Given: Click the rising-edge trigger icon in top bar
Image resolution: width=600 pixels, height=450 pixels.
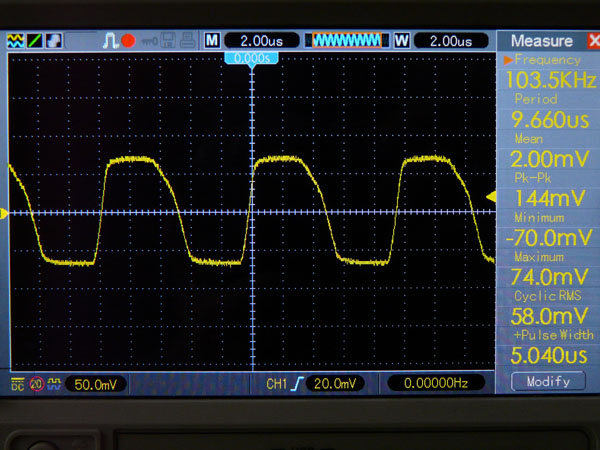Looking at the screenshot, I should [x=111, y=41].
